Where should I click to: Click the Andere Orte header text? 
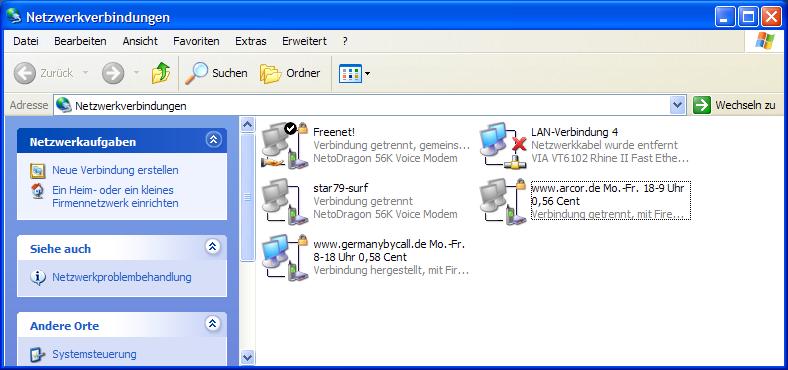pyautogui.click(x=64, y=326)
